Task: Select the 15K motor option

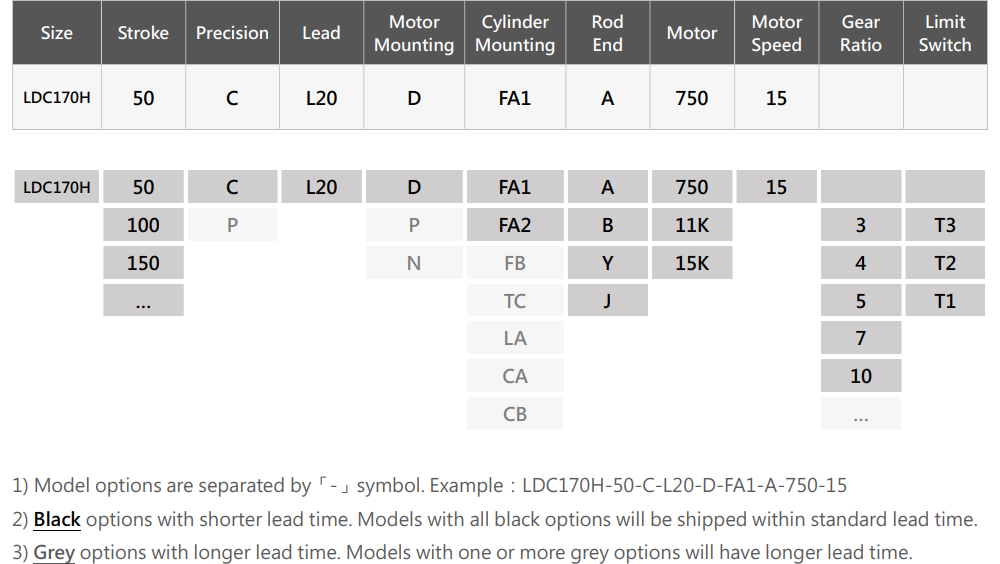Action: tap(692, 263)
